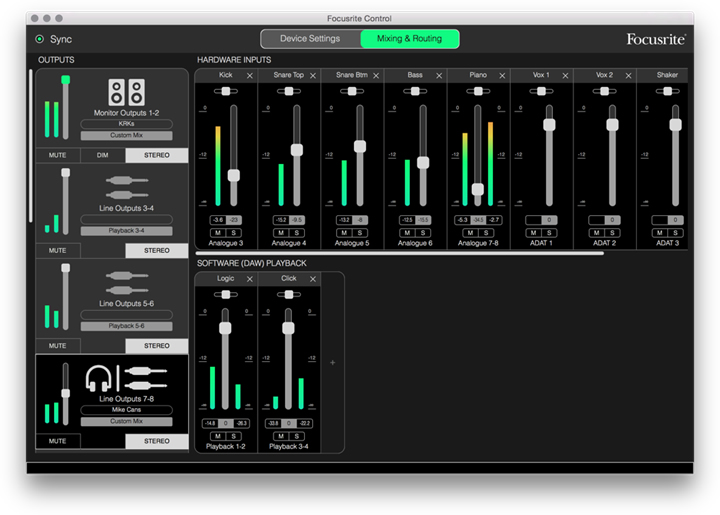This screenshot has width=720, height=515.
Task: Solo the Bass channel on Analogue 6
Action: [422, 232]
